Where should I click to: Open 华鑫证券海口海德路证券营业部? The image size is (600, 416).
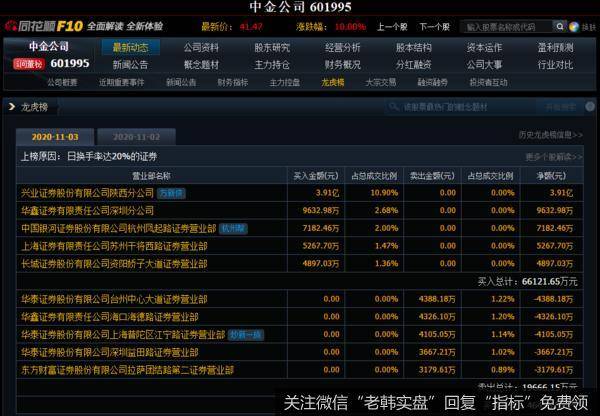coord(109,317)
